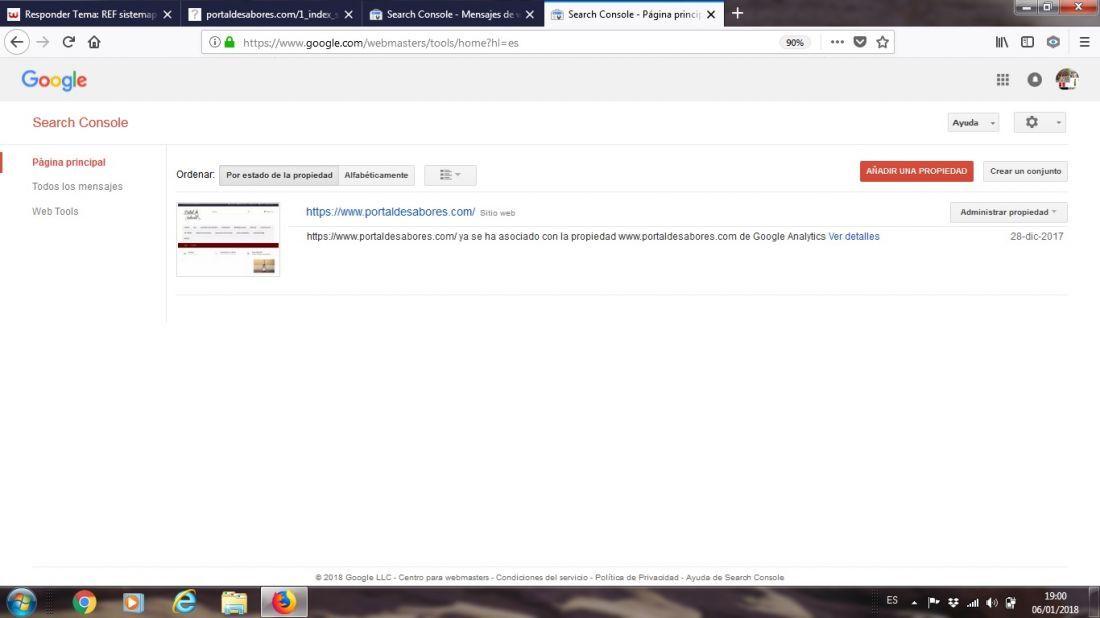Click the portaldesabores site thumbnail
Image resolution: width=1100 pixels, height=618 pixels.
[x=228, y=239]
